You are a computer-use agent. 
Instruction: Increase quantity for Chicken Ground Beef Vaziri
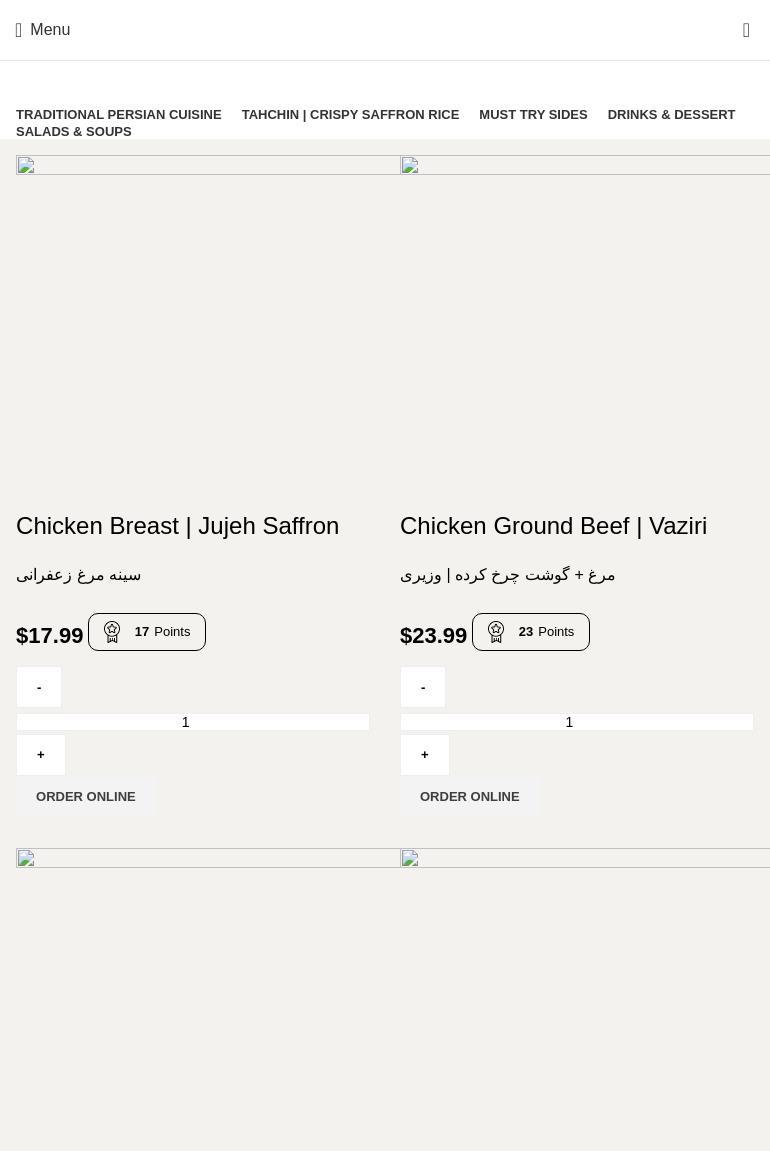[x=425, y=755]
